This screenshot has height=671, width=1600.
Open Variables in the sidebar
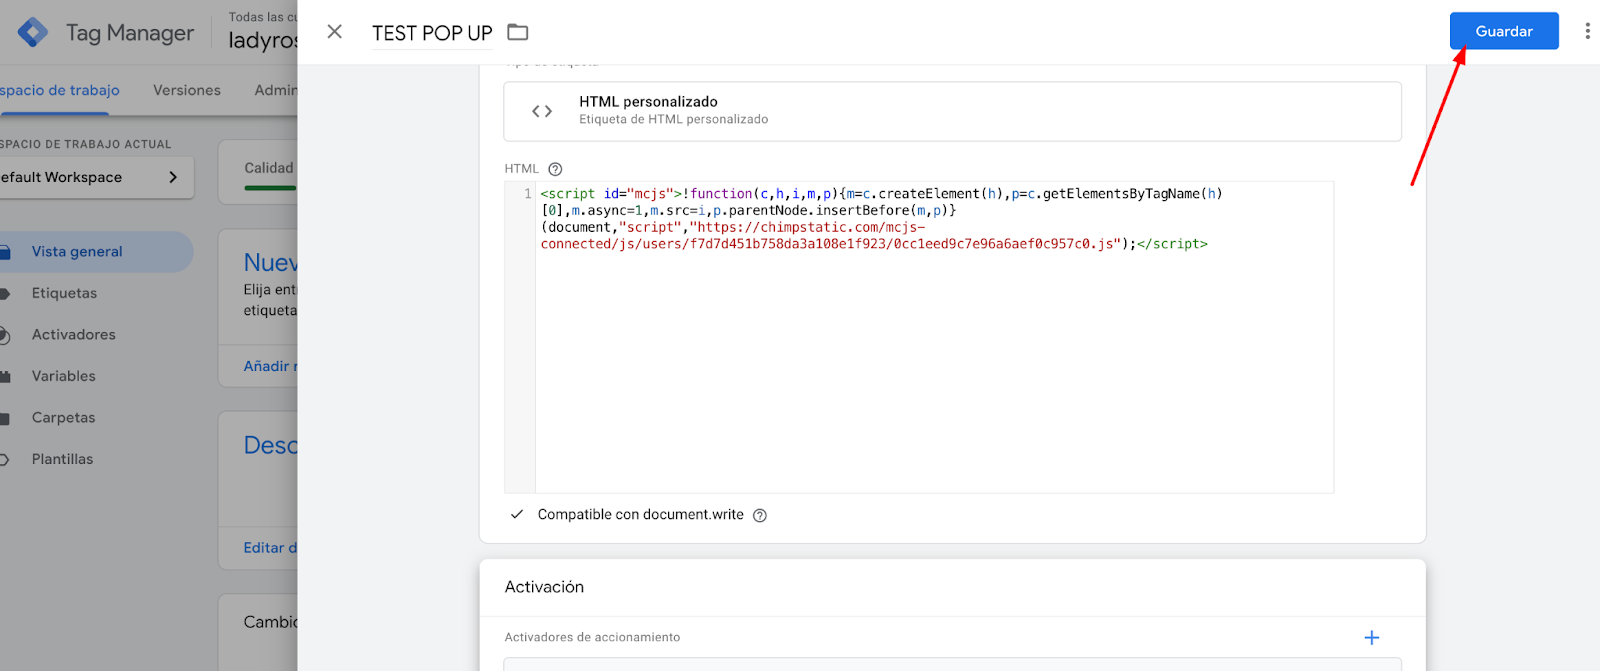point(64,376)
